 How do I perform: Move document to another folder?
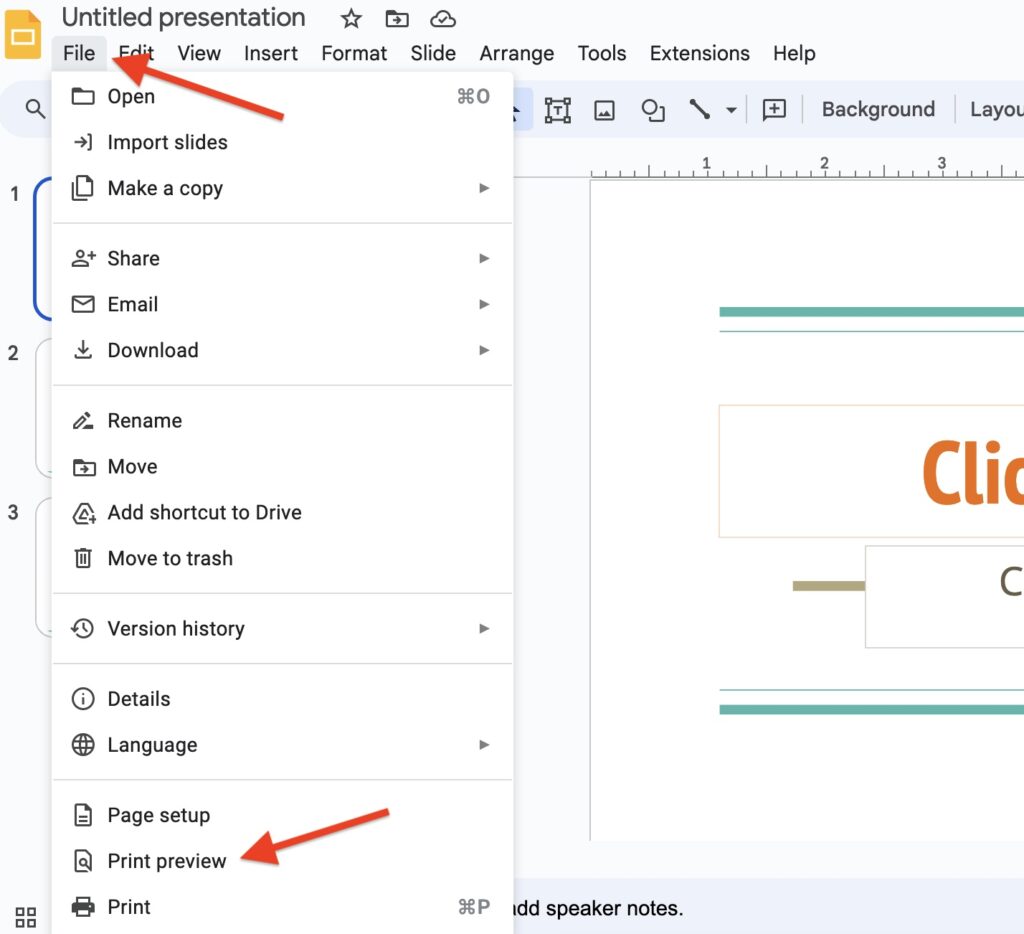[396, 18]
